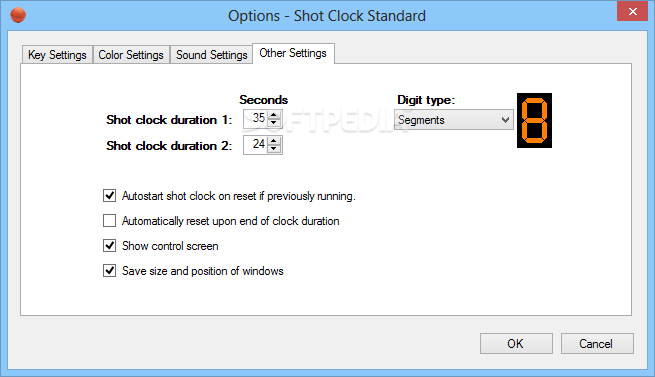
Task: Decrease Shot clock duration 2 with down arrow
Action: [274, 149]
